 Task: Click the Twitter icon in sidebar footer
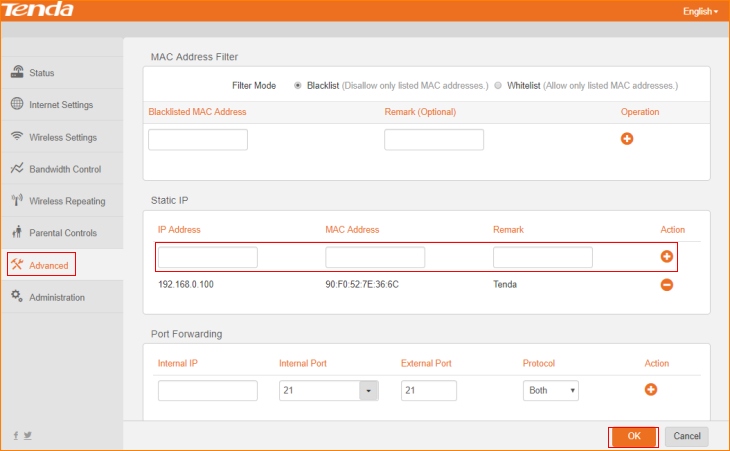(27, 435)
